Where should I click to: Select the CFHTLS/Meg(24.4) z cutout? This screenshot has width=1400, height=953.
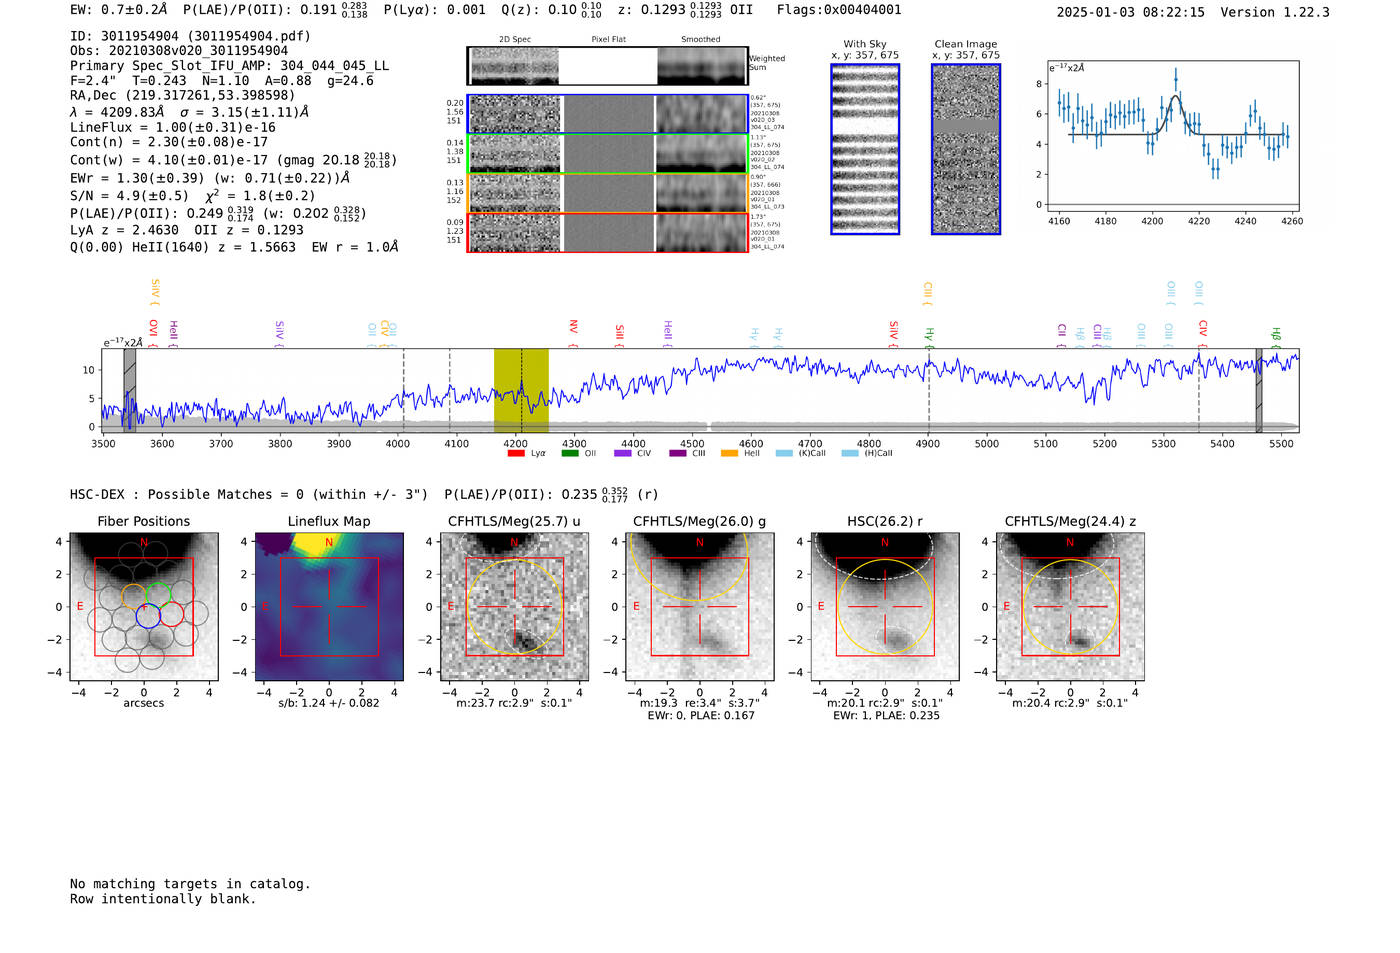click(x=1070, y=607)
